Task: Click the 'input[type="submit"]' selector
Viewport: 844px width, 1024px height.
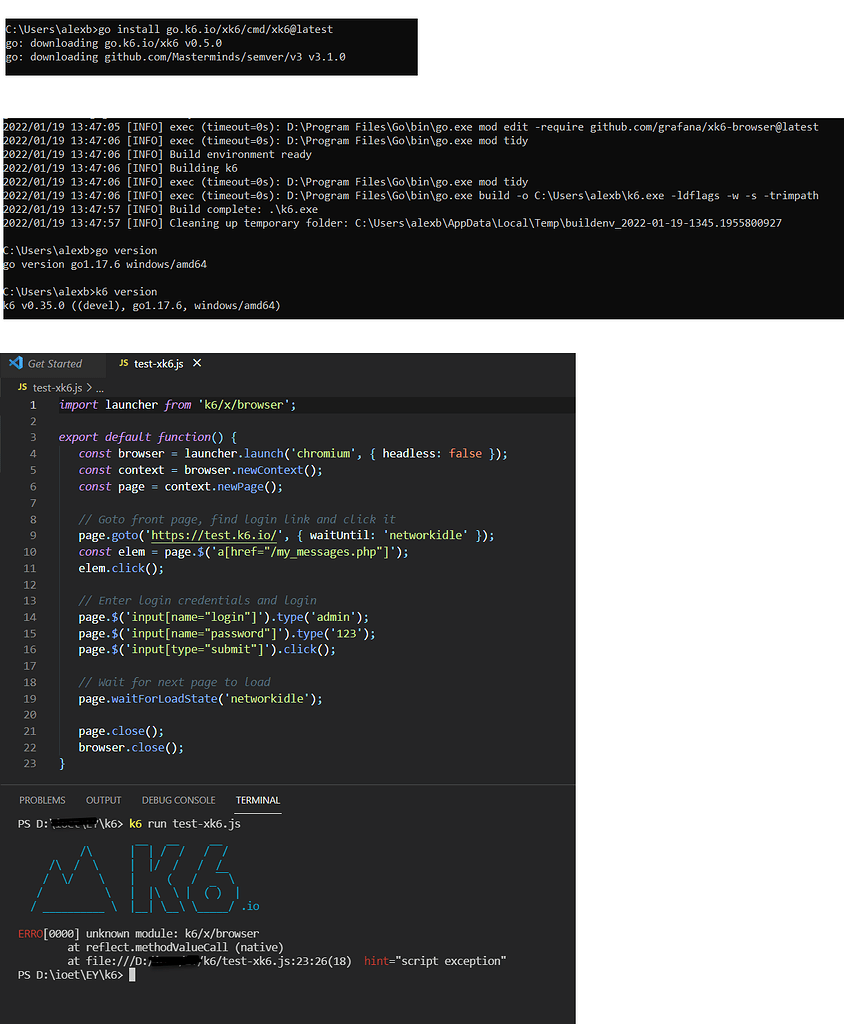Action: click(x=197, y=649)
